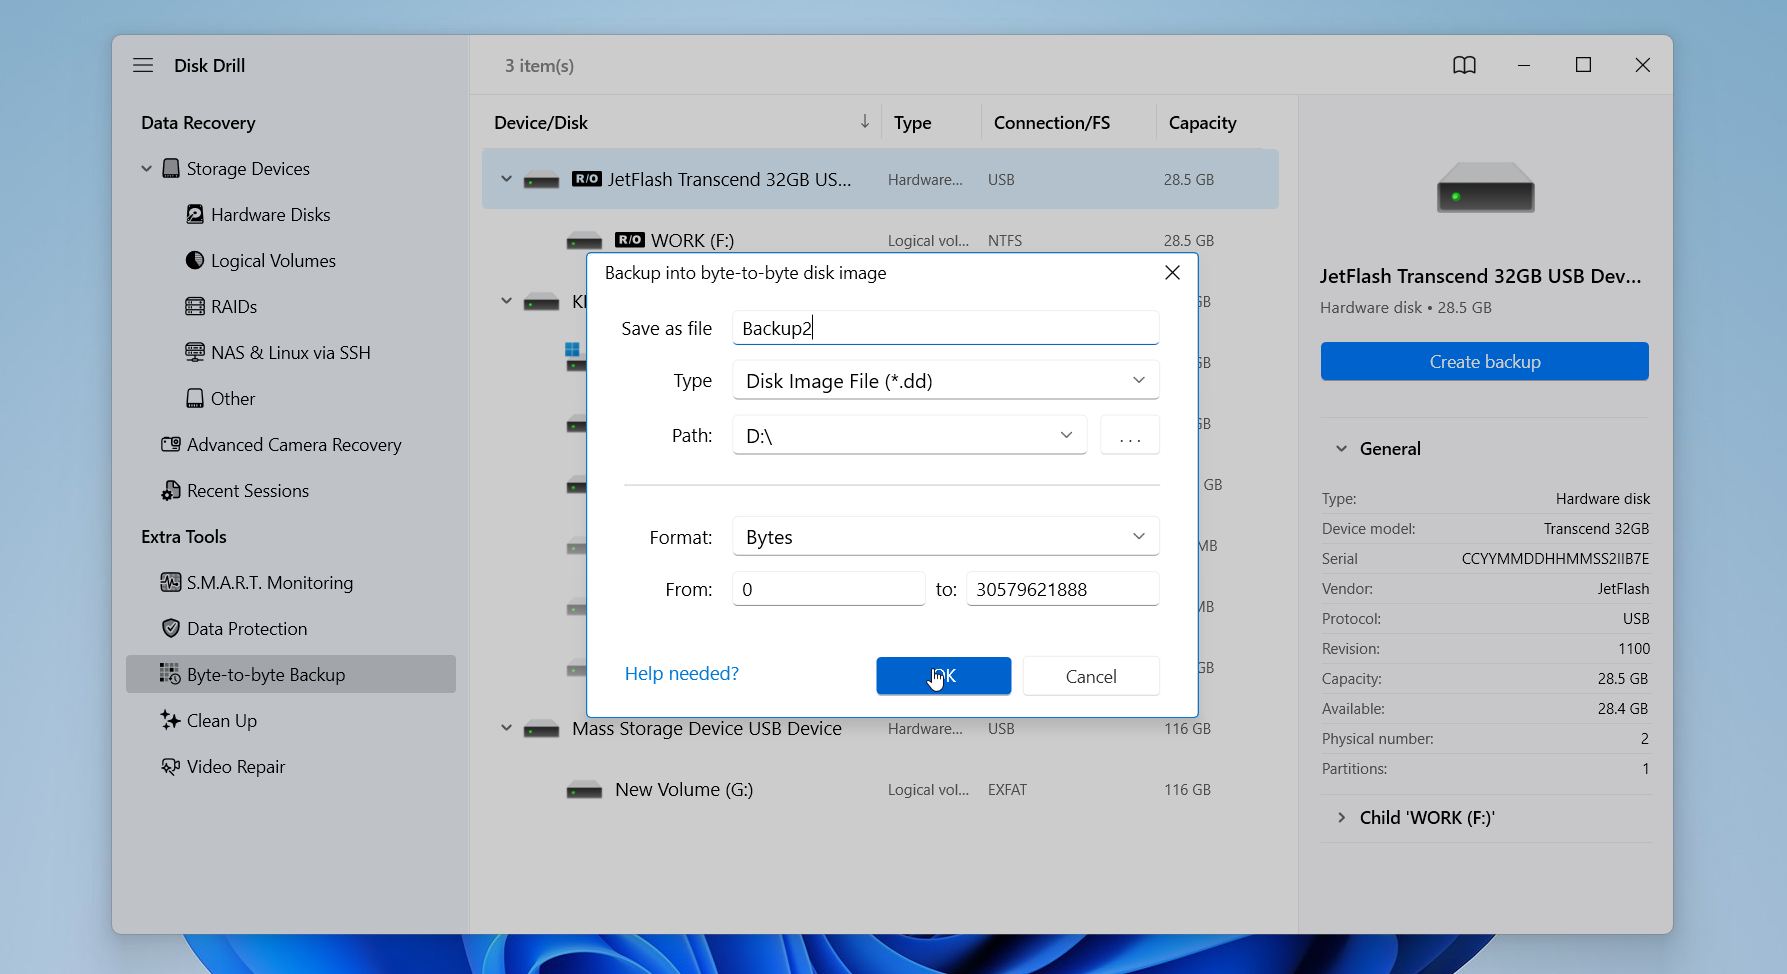Open the help book icon in title bar
Image resolution: width=1787 pixels, height=974 pixels.
pyautogui.click(x=1464, y=65)
